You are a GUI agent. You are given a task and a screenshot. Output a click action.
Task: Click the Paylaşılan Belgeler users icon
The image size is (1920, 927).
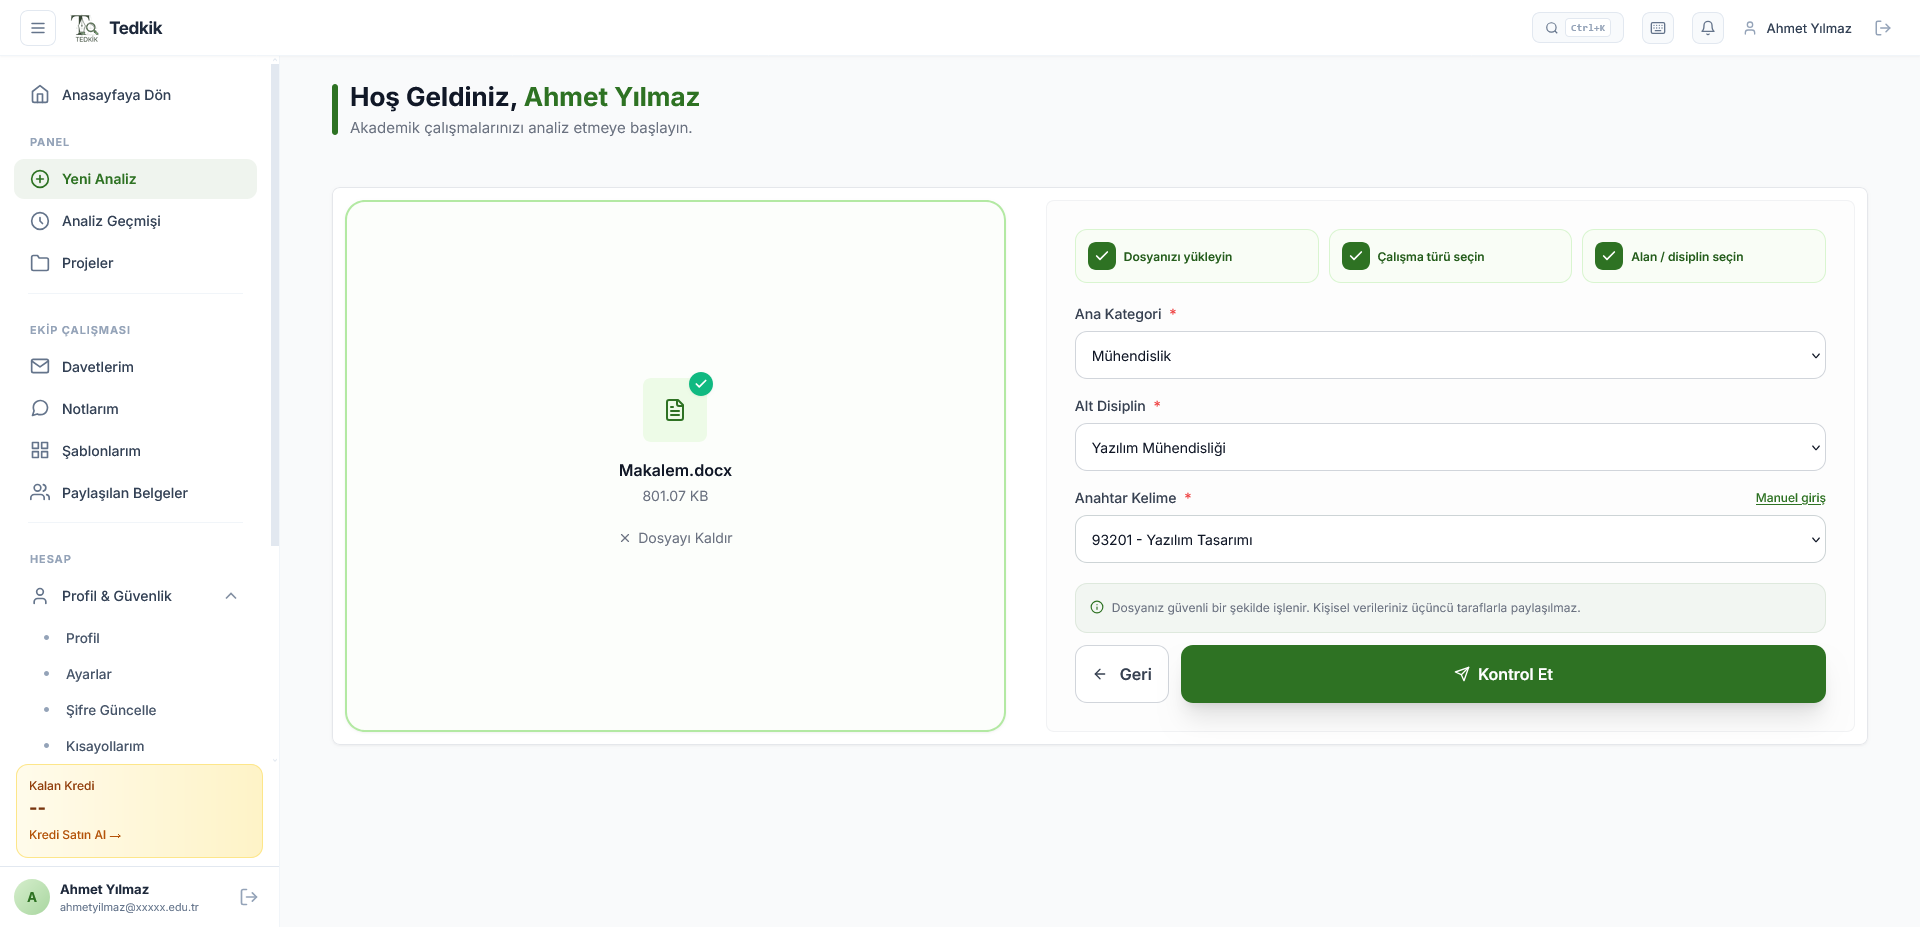click(x=40, y=492)
